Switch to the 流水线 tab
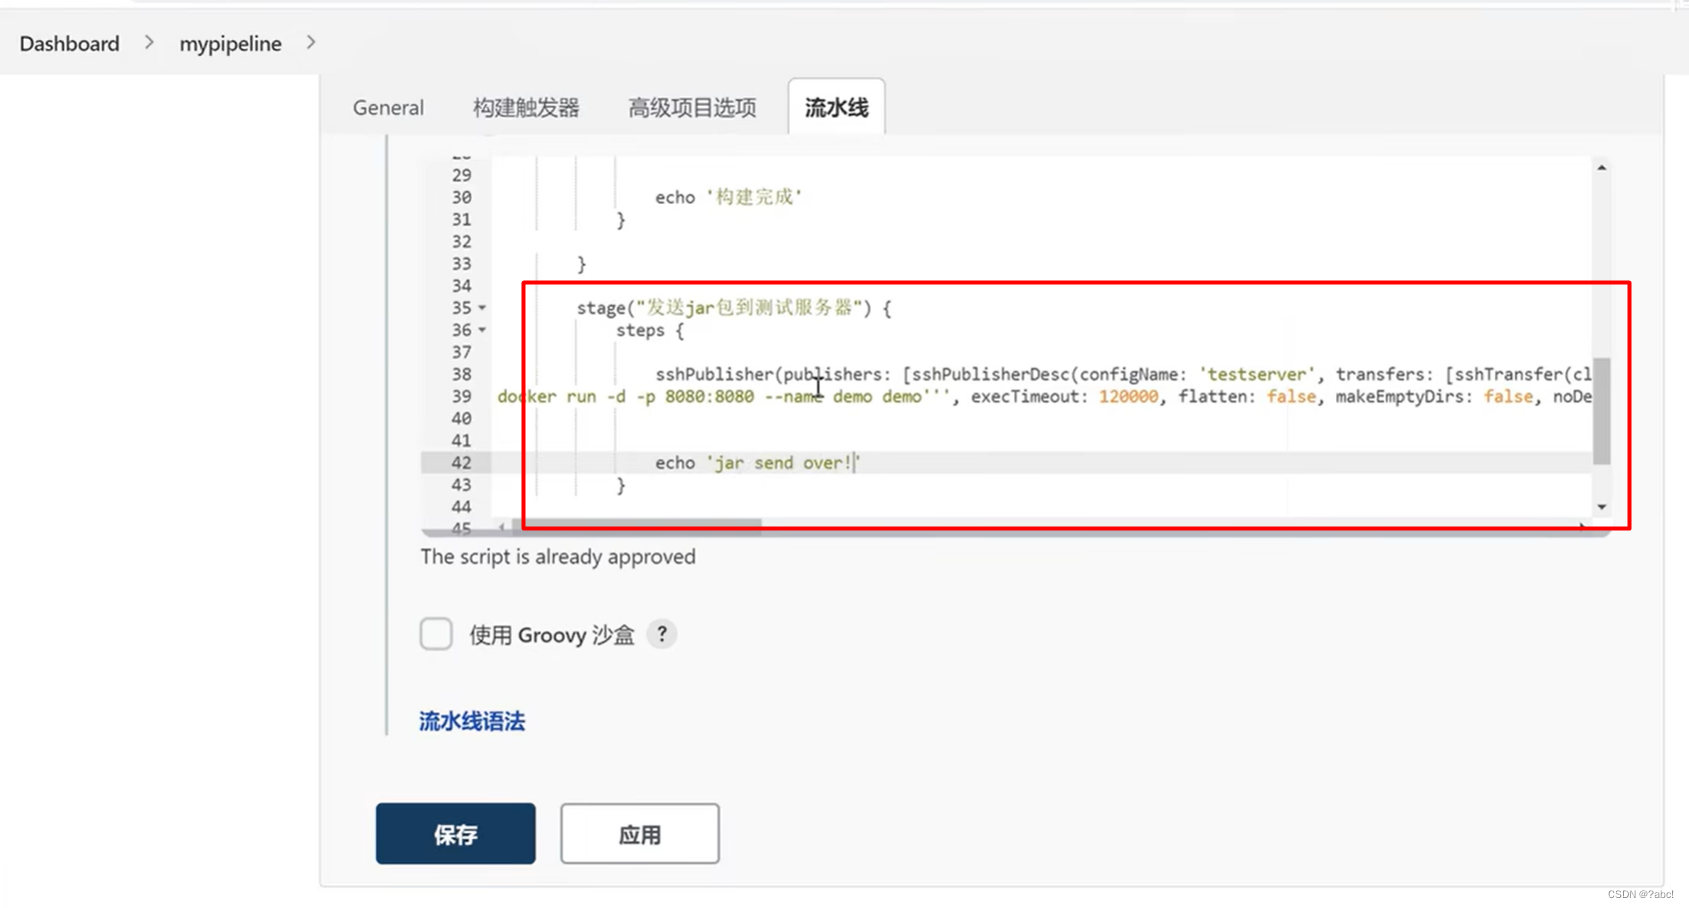 click(x=836, y=107)
